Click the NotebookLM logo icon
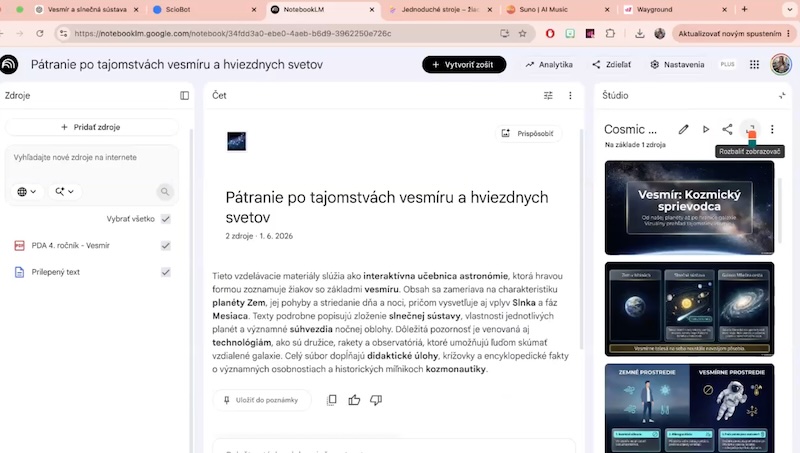The width and height of the screenshot is (800, 453). pos(9,64)
